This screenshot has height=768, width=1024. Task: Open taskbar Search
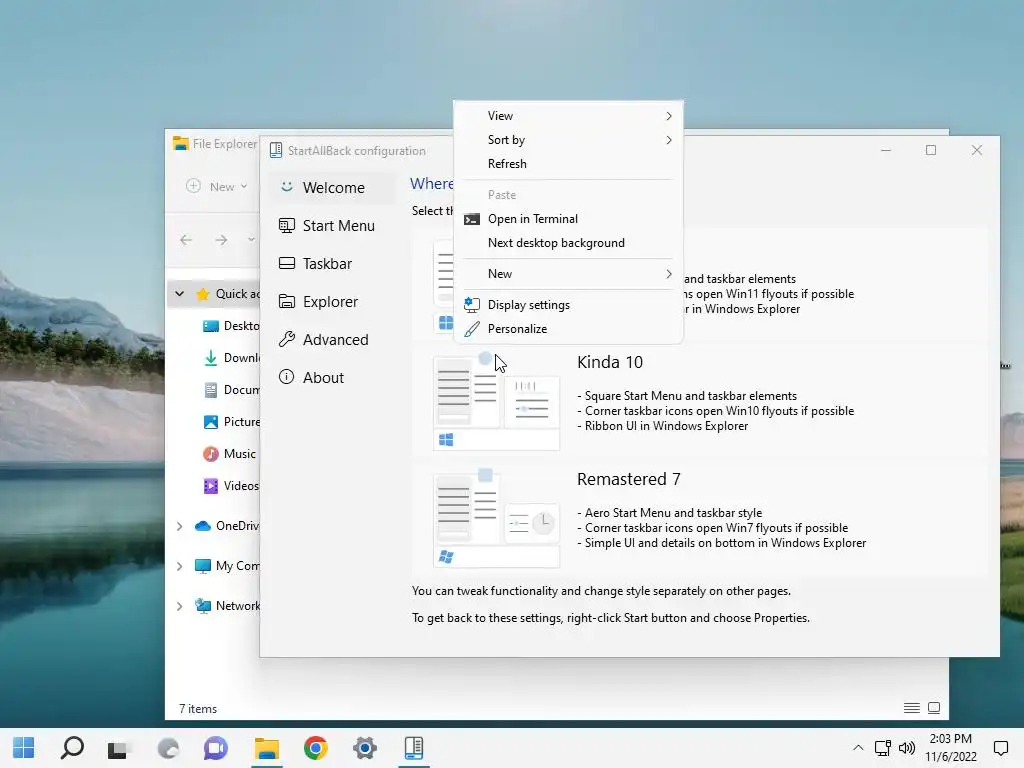coord(72,748)
